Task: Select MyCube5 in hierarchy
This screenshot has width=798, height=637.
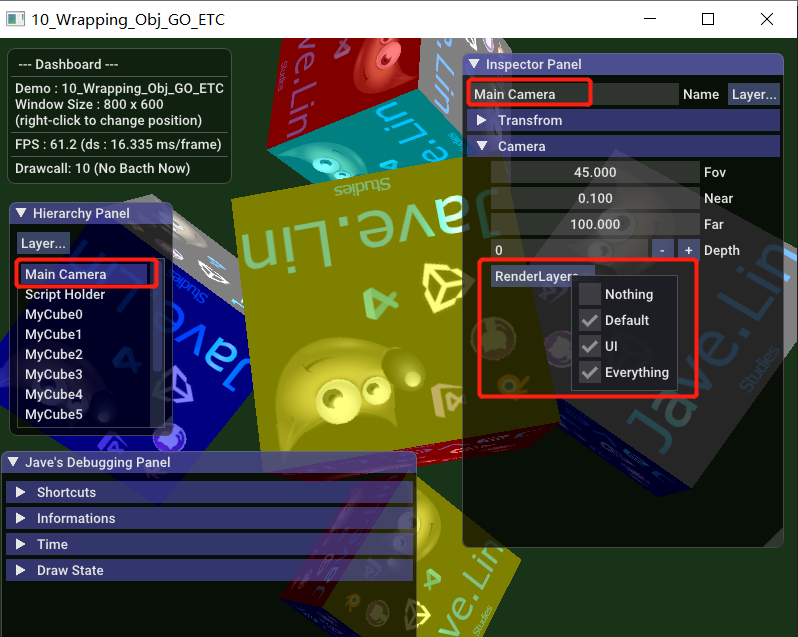Action: [x=84, y=414]
